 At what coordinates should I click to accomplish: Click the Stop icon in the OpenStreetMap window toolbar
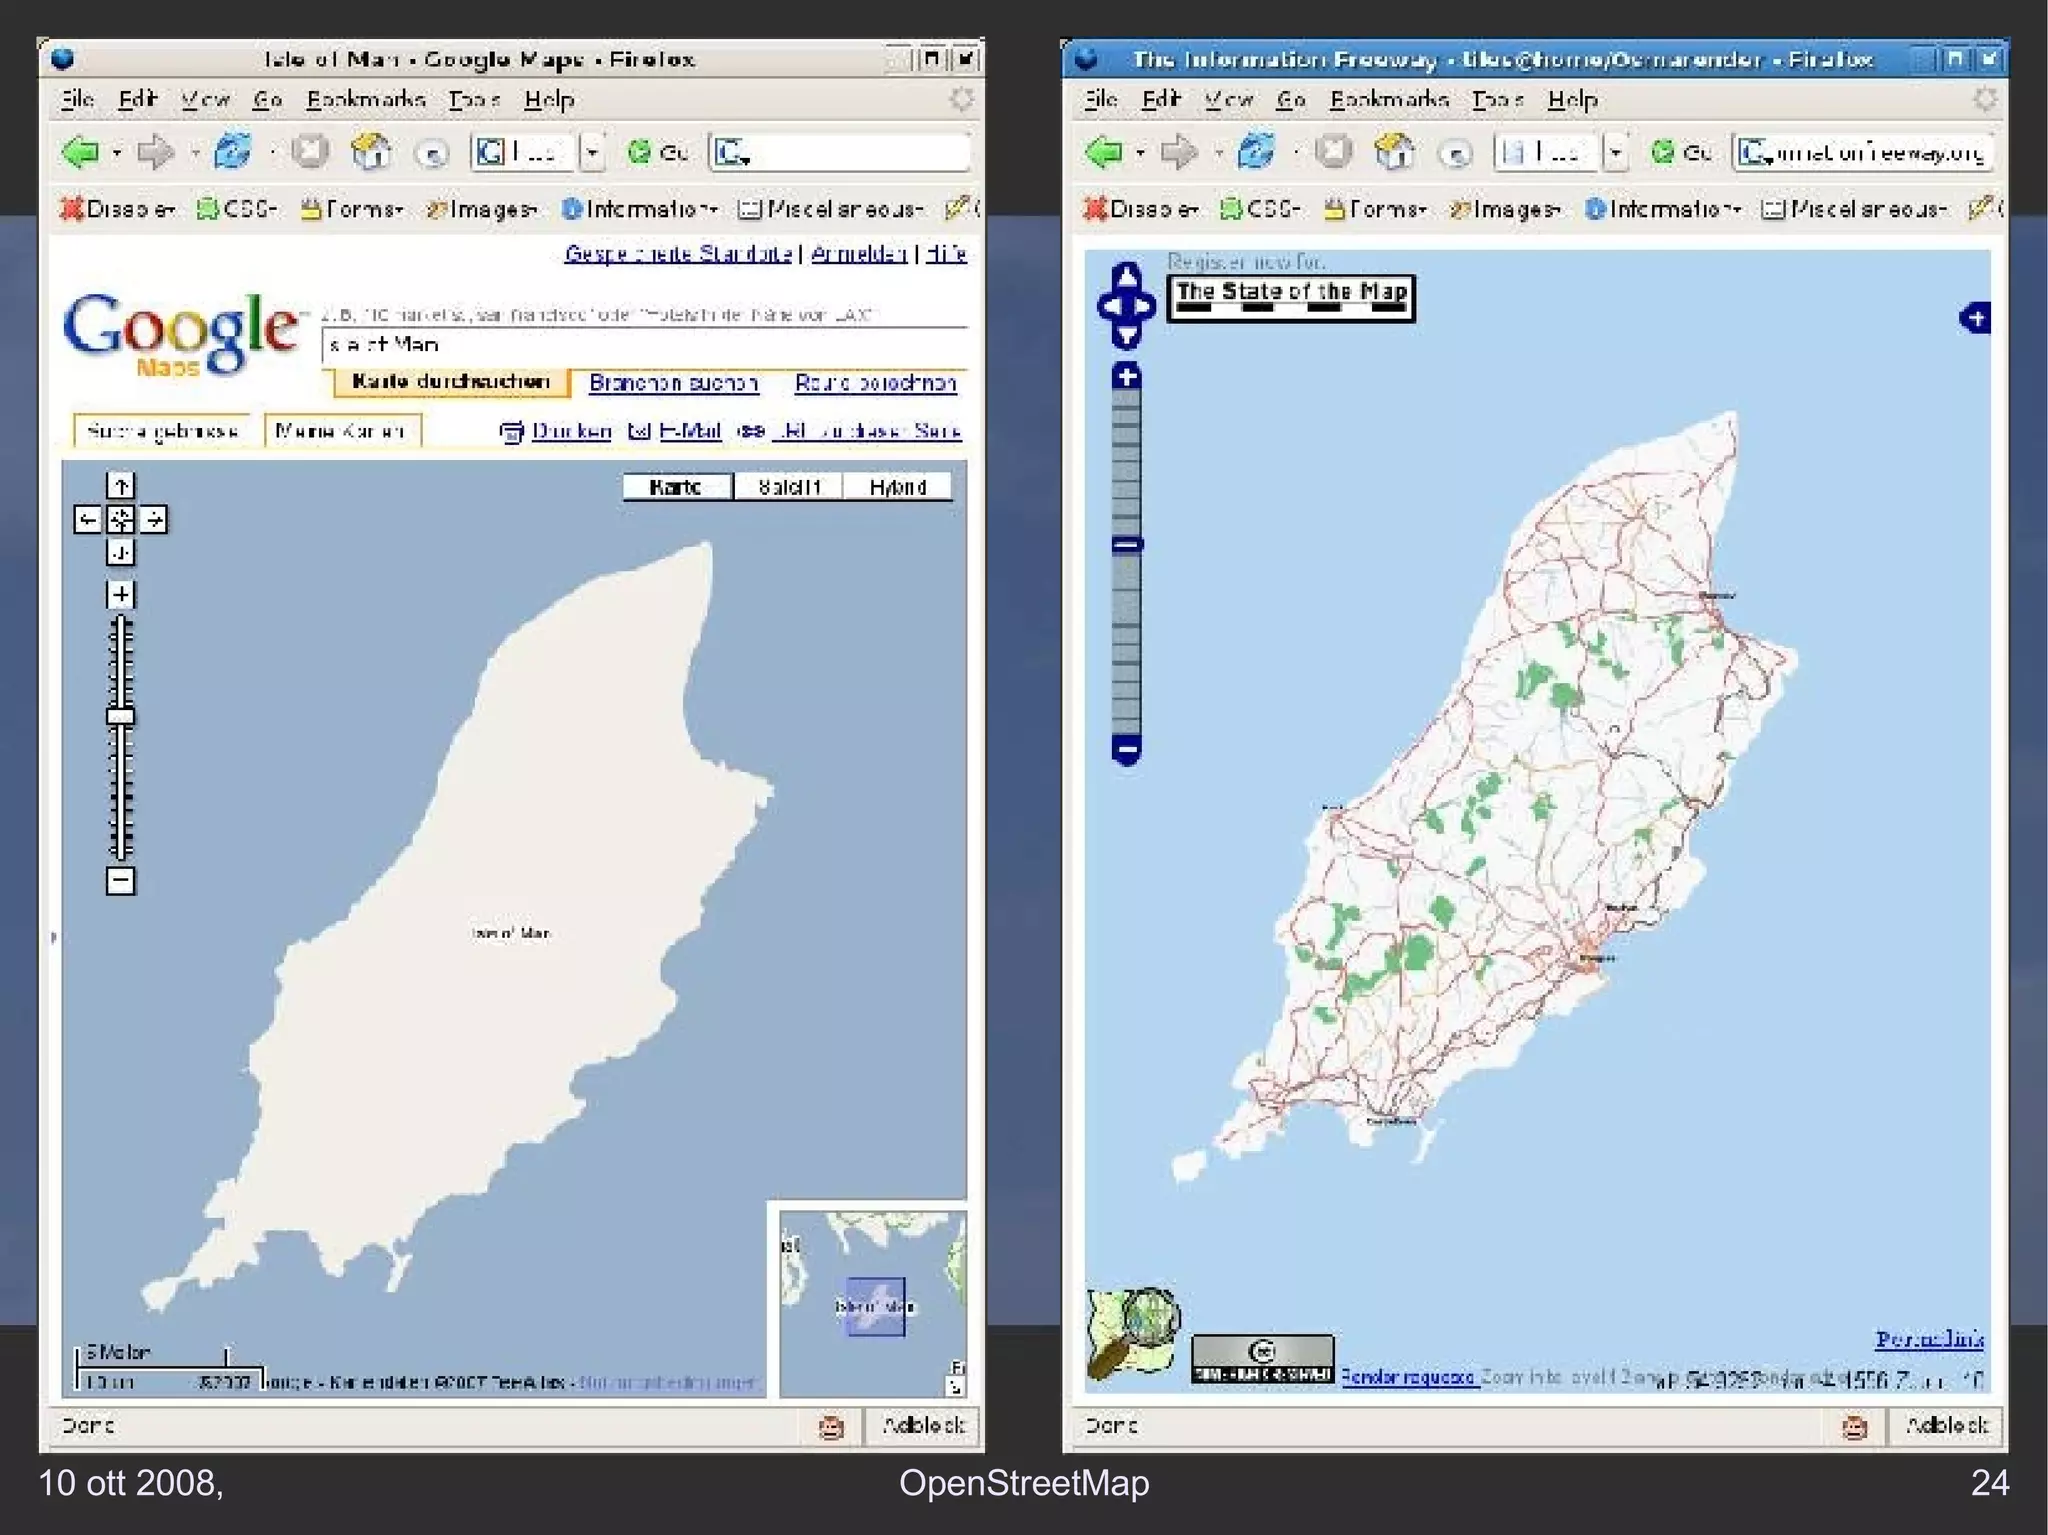point(1333,152)
